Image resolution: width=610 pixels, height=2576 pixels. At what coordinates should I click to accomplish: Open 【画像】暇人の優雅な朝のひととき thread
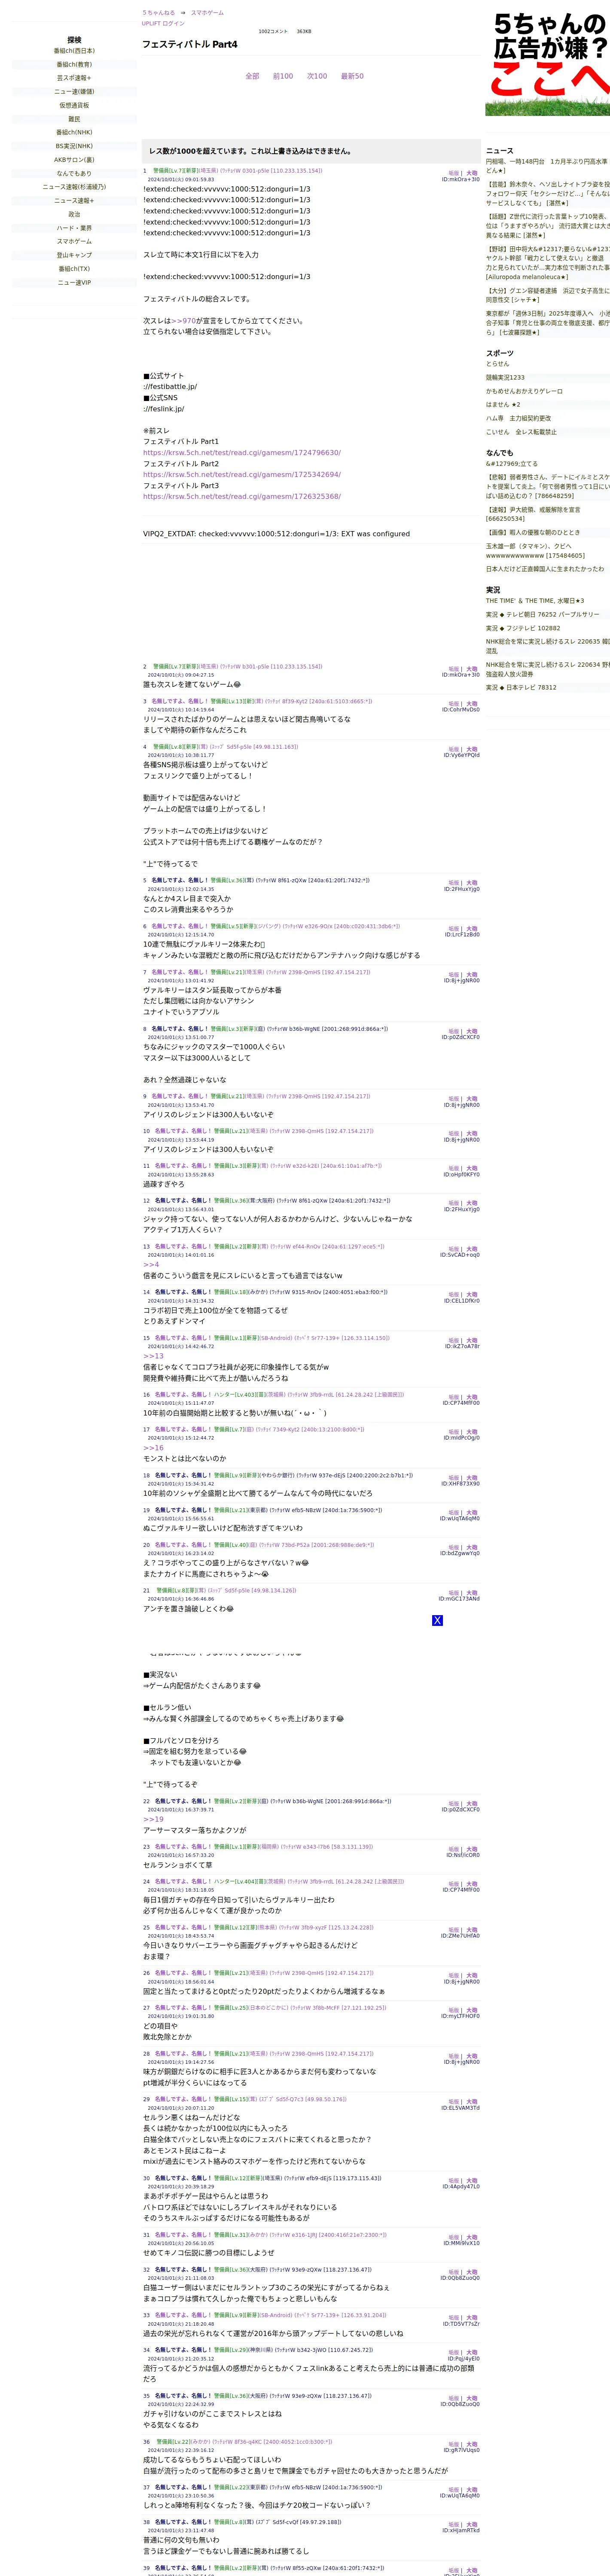click(533, 533)
